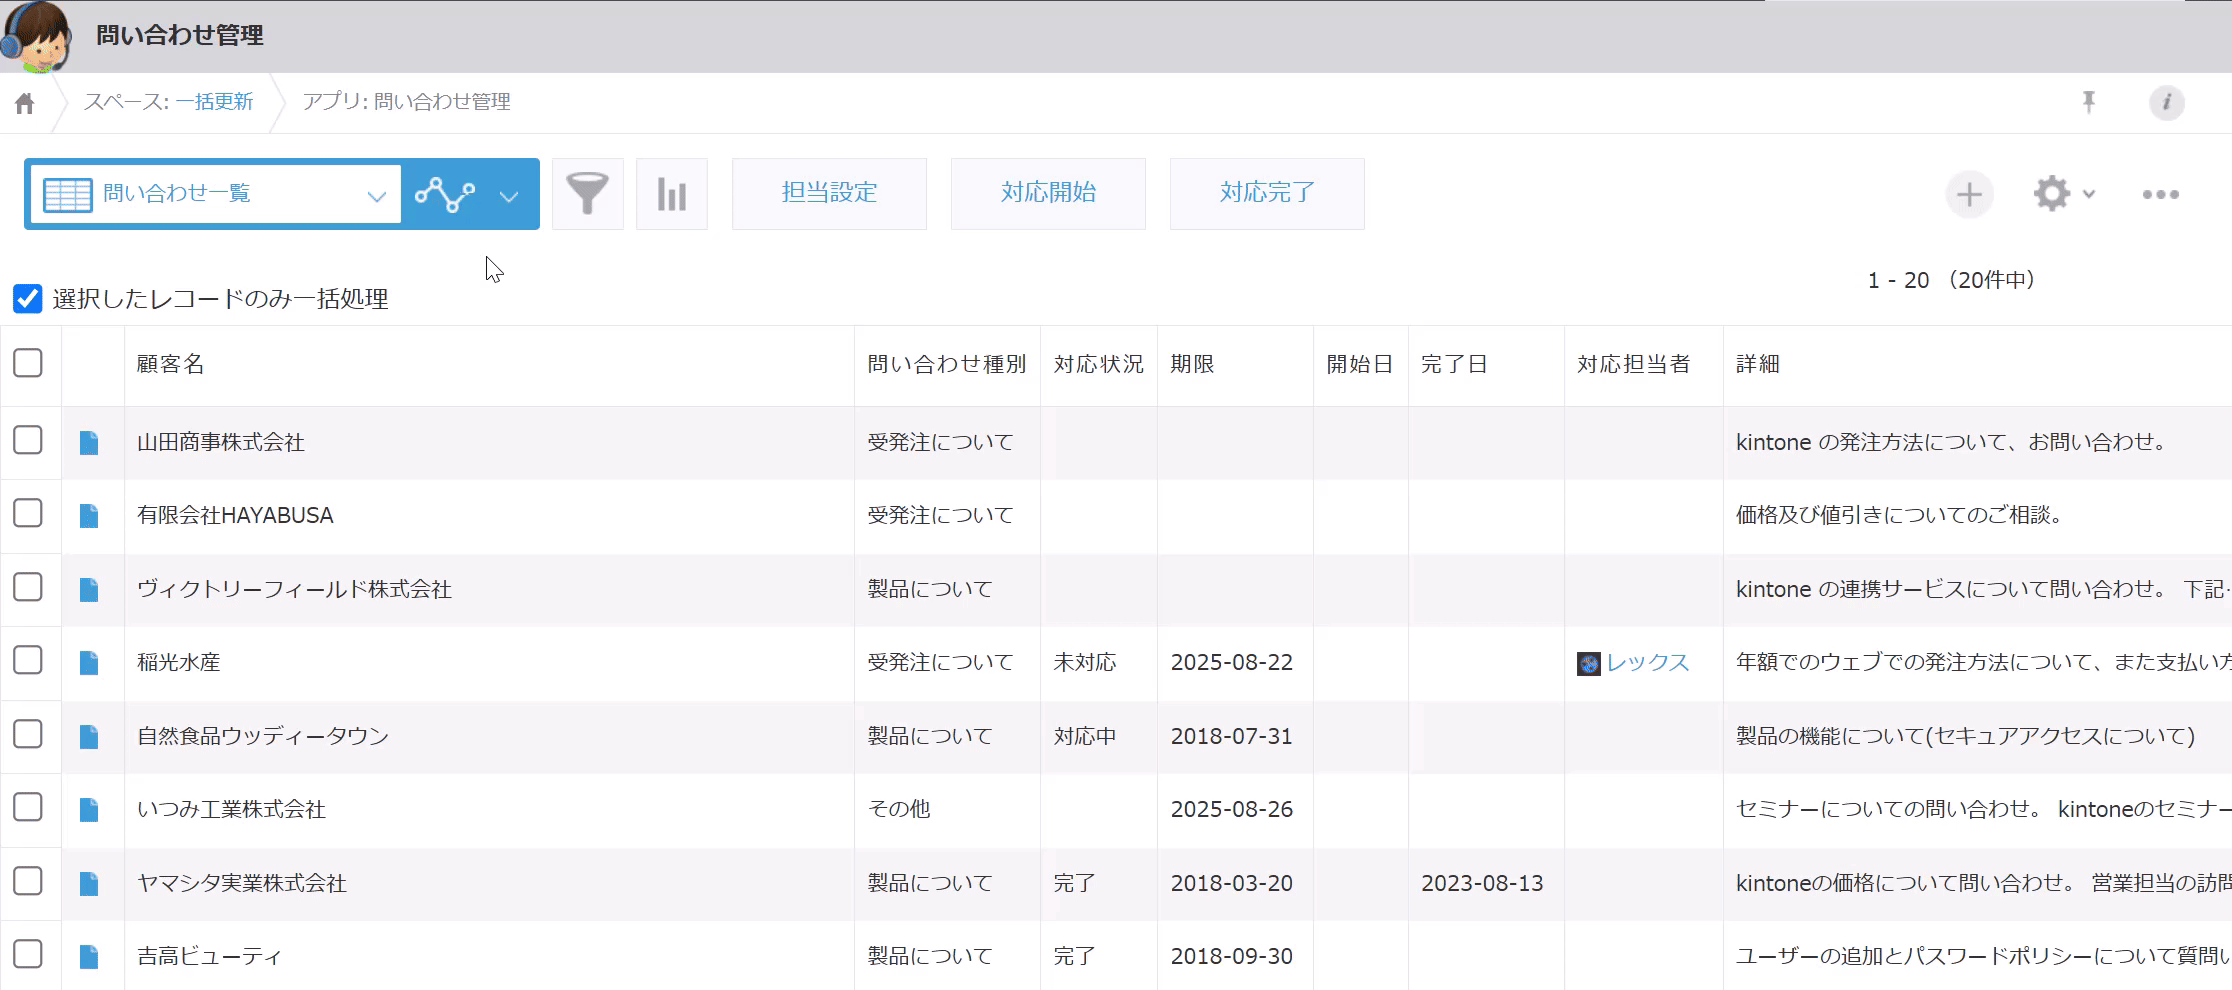This screenshot has width=2232, height=990.
Task: Open app settings gear icon
Action: click(2051, 194)
